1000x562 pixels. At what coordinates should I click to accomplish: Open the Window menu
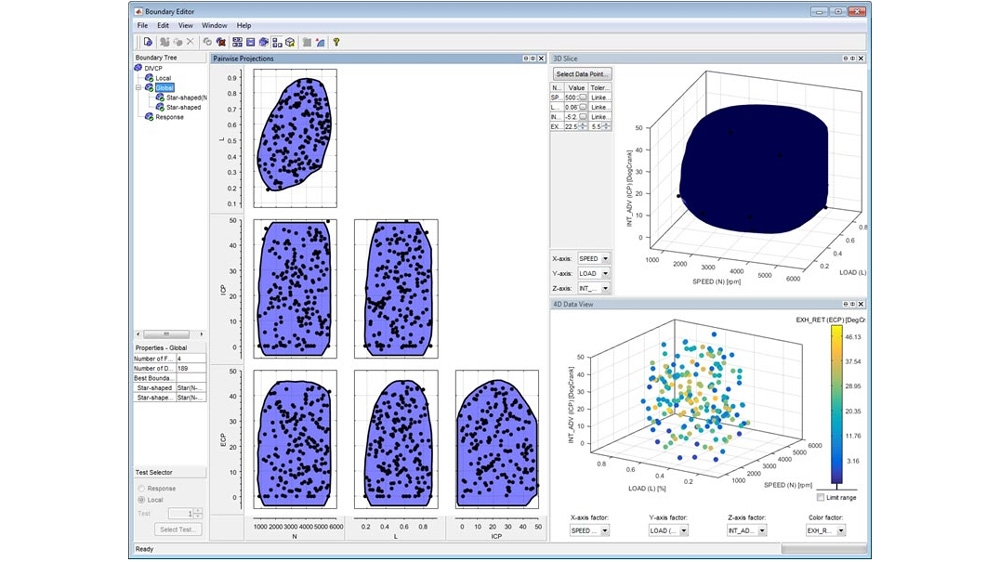[x=214, y=25]
